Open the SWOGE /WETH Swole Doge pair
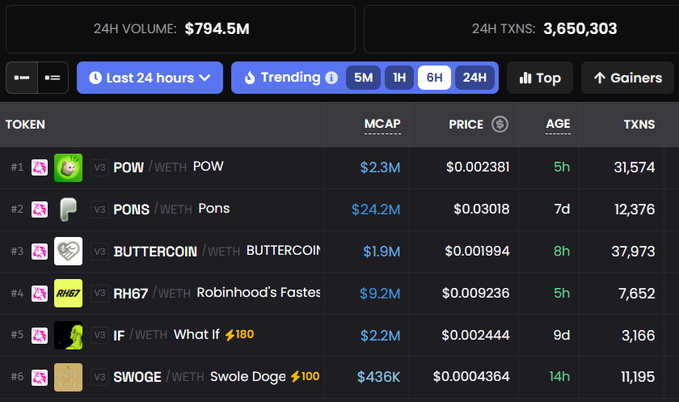 [340, 377]
